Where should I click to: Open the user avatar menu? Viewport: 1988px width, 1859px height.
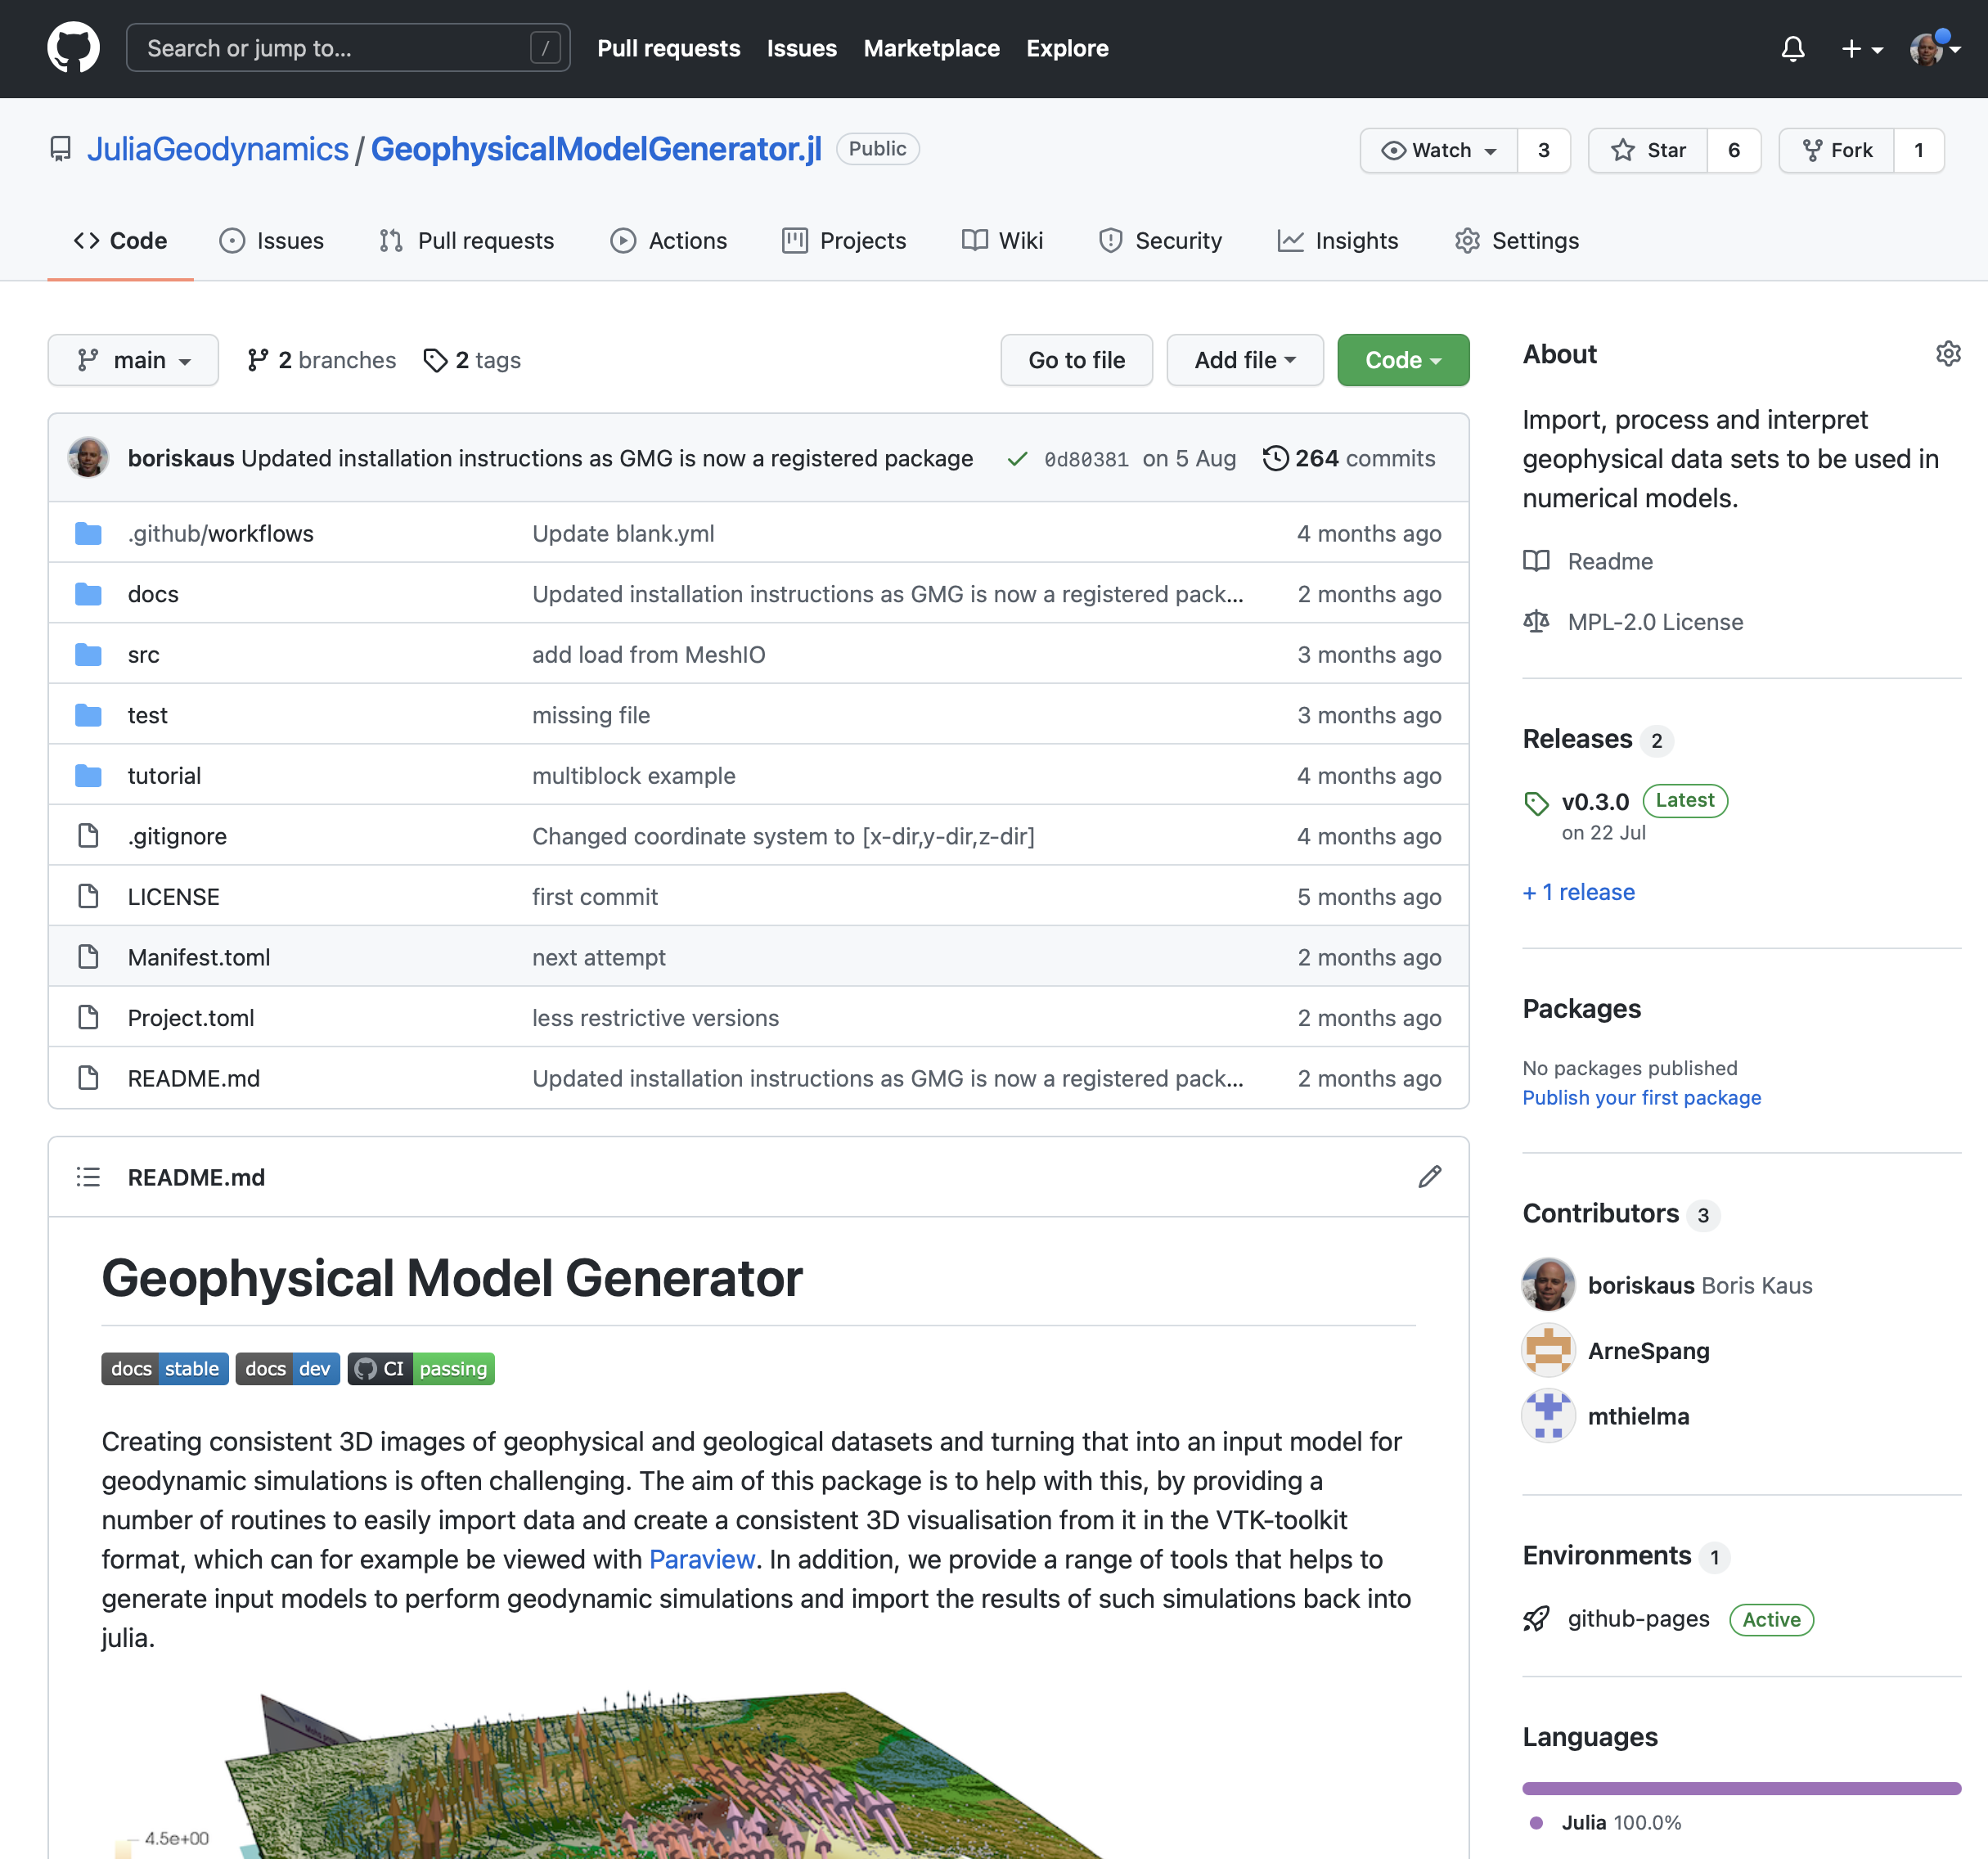pos(1934,48)
